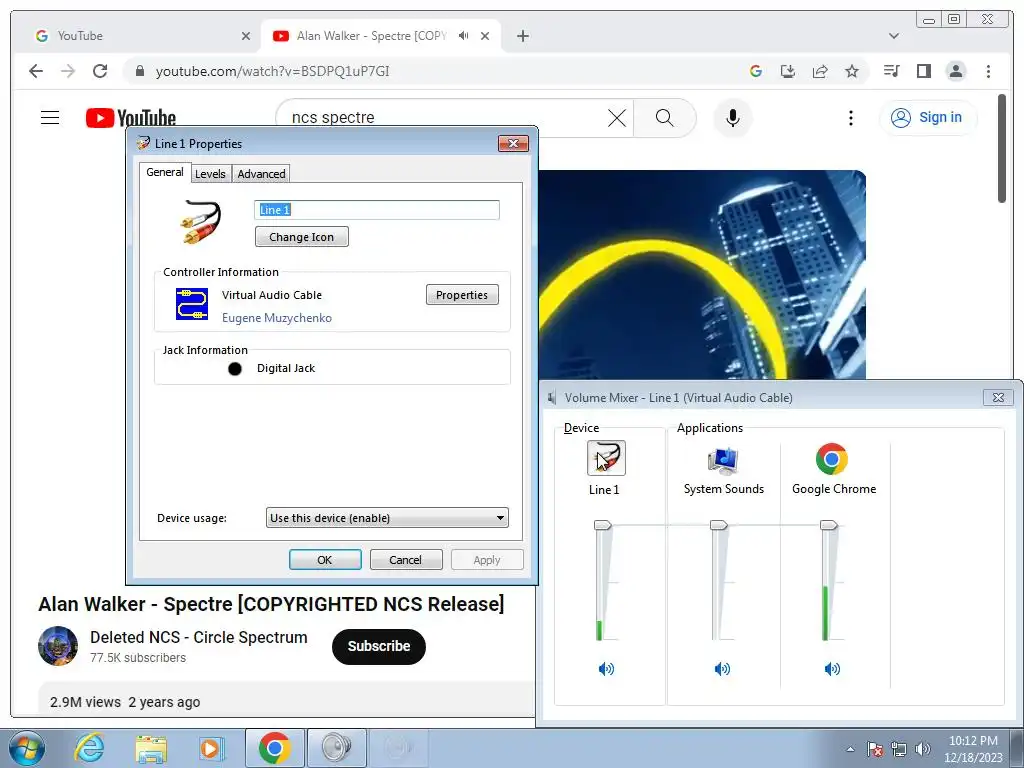Click the Google icon in address bar
Viewport: 1024px width, 768px height.
coord(756,71)
